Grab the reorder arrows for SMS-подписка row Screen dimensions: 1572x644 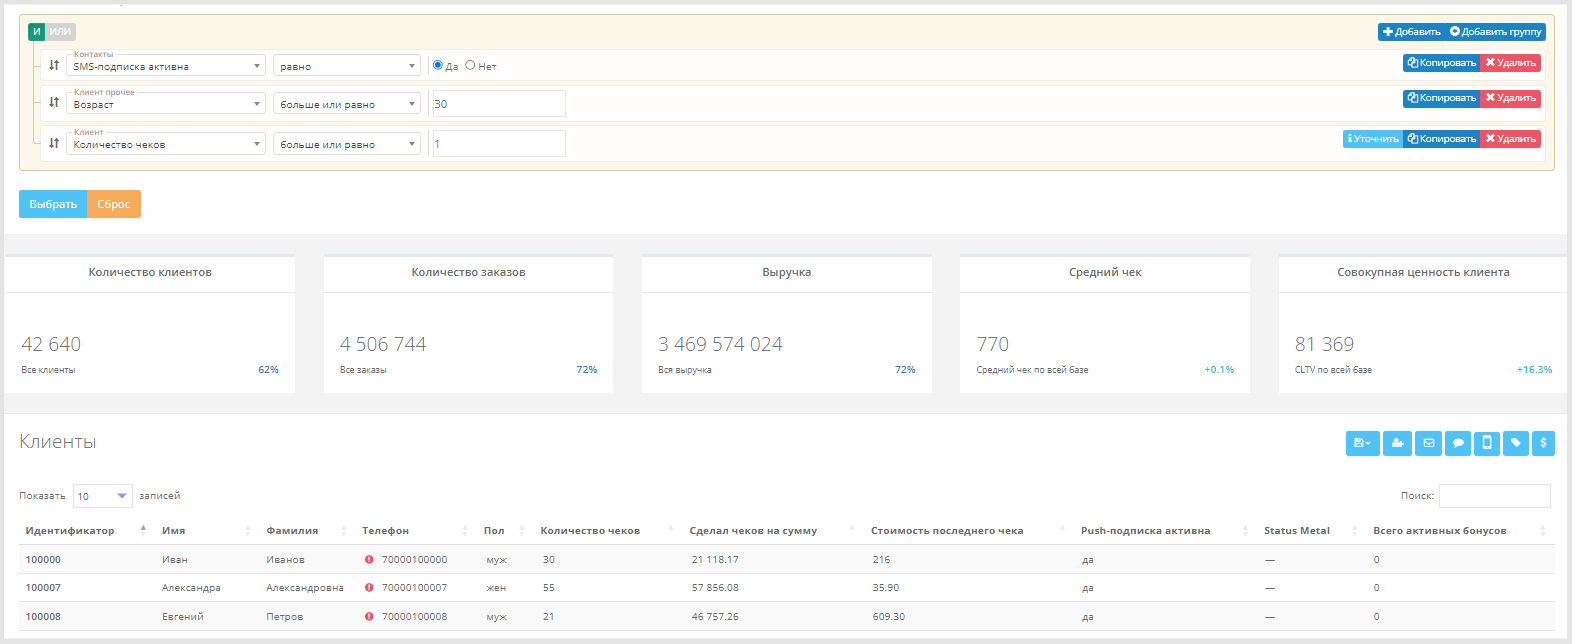tap(54, 65)
